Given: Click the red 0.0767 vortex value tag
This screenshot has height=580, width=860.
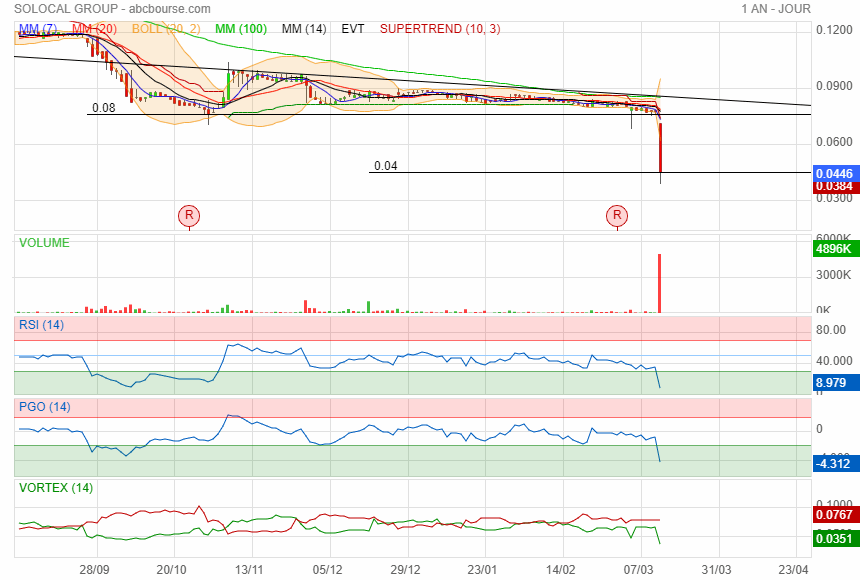Looking at the screenshot, I should point(836,515).
